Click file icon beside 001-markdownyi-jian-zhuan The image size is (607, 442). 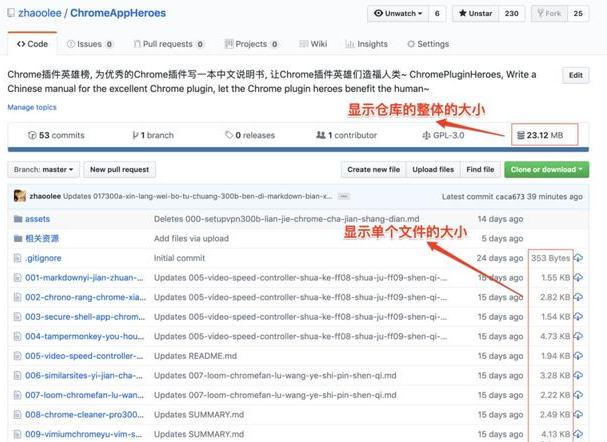pyautogui.click(x=17, y=278)
